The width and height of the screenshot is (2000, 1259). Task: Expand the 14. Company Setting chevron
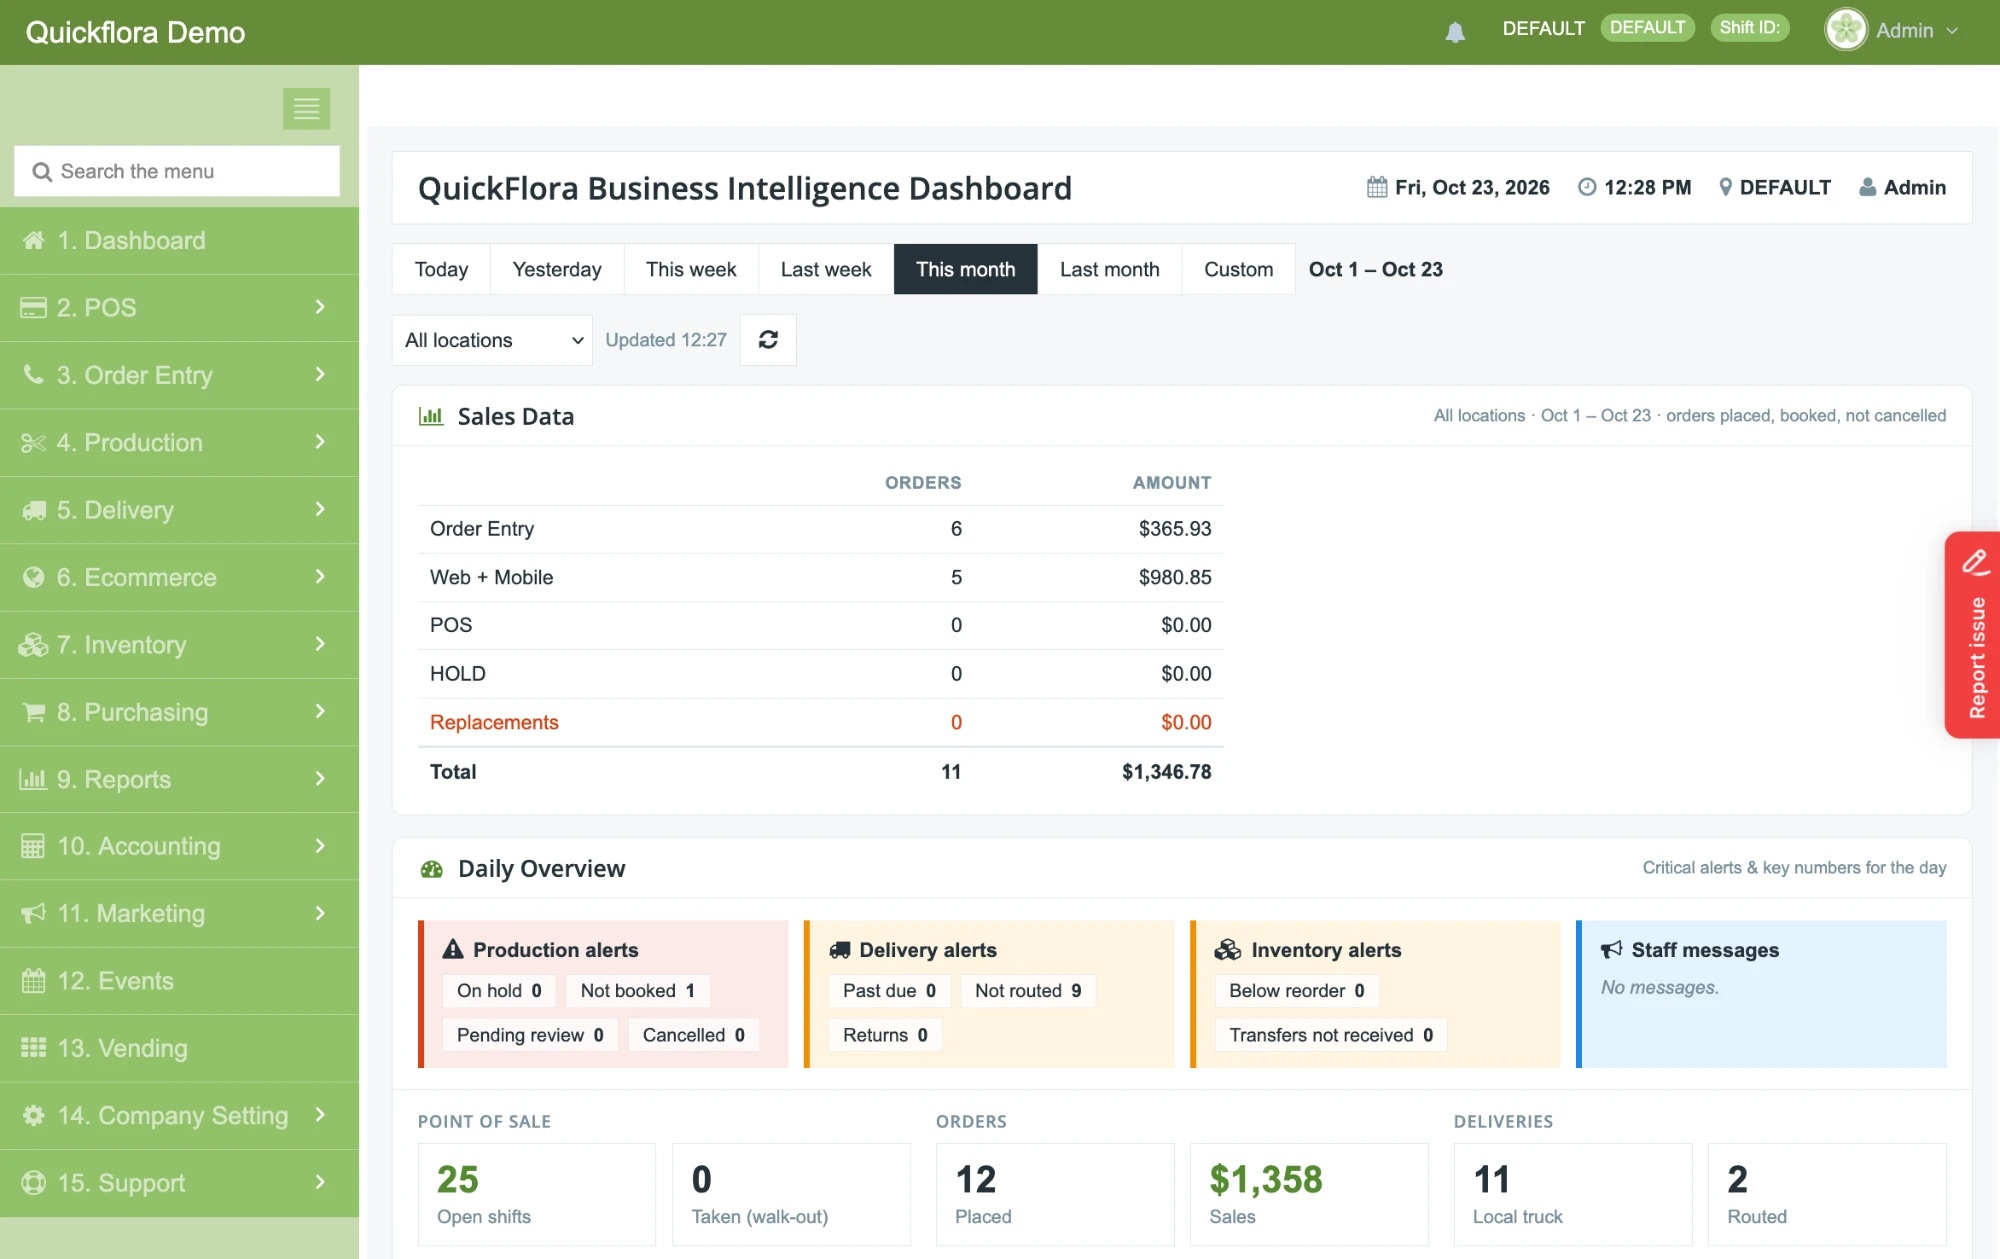pyautogui.click(x=320, y=1115)
